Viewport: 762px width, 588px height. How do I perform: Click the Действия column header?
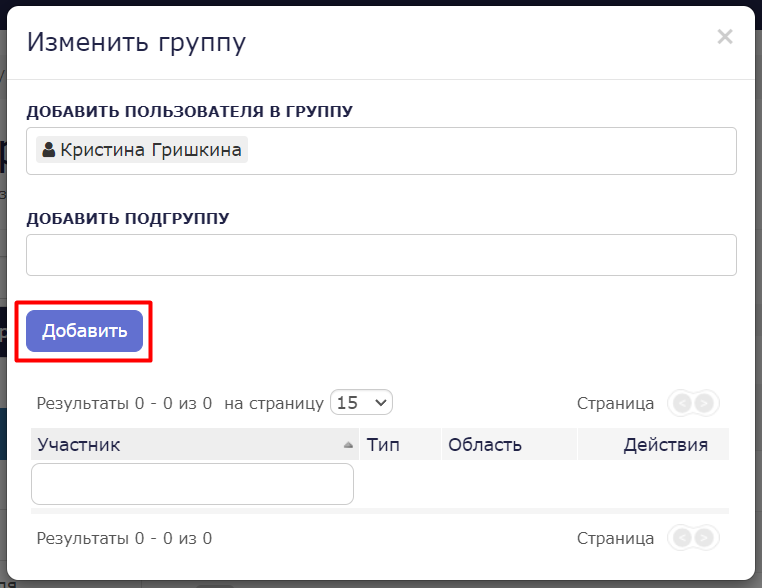(x=654, y=444)
